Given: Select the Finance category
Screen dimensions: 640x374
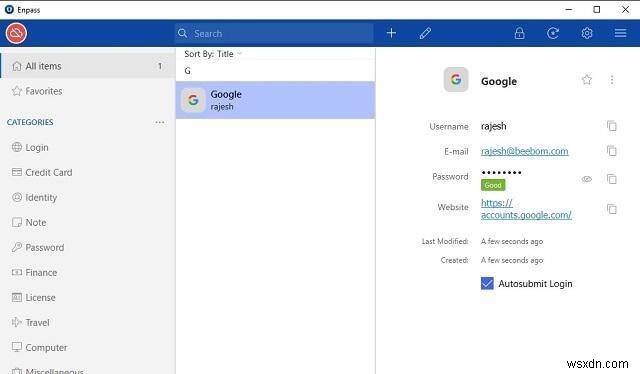Looking at the screenshot, I should tap(88, 272).
